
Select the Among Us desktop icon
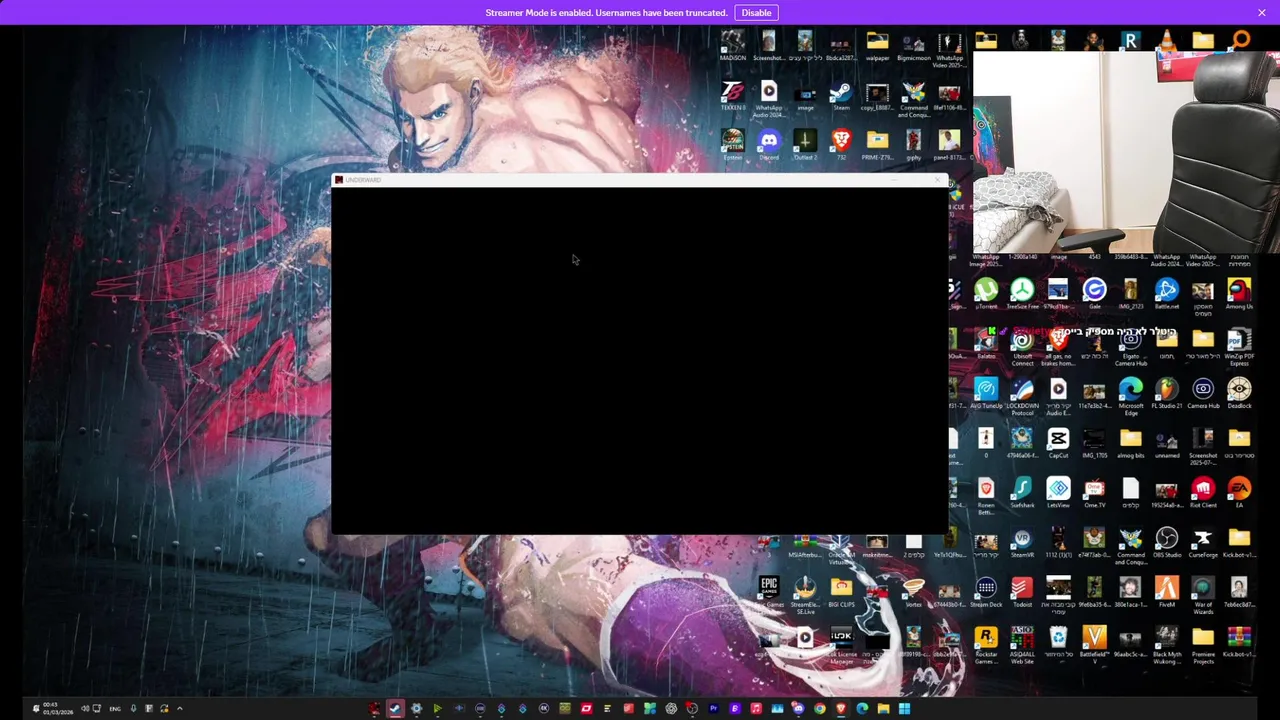[x=1239, y=295]
